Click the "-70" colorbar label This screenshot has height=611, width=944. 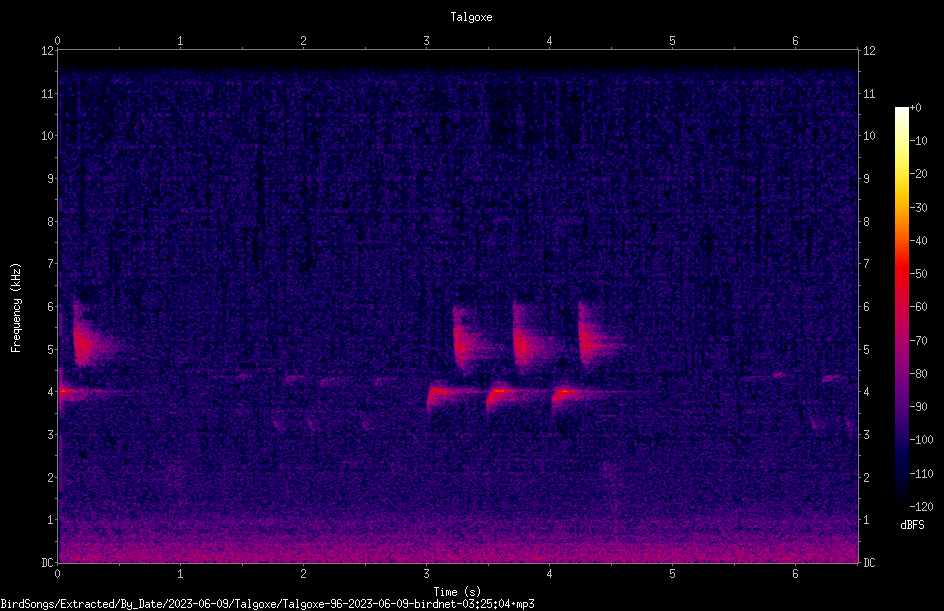918,341
